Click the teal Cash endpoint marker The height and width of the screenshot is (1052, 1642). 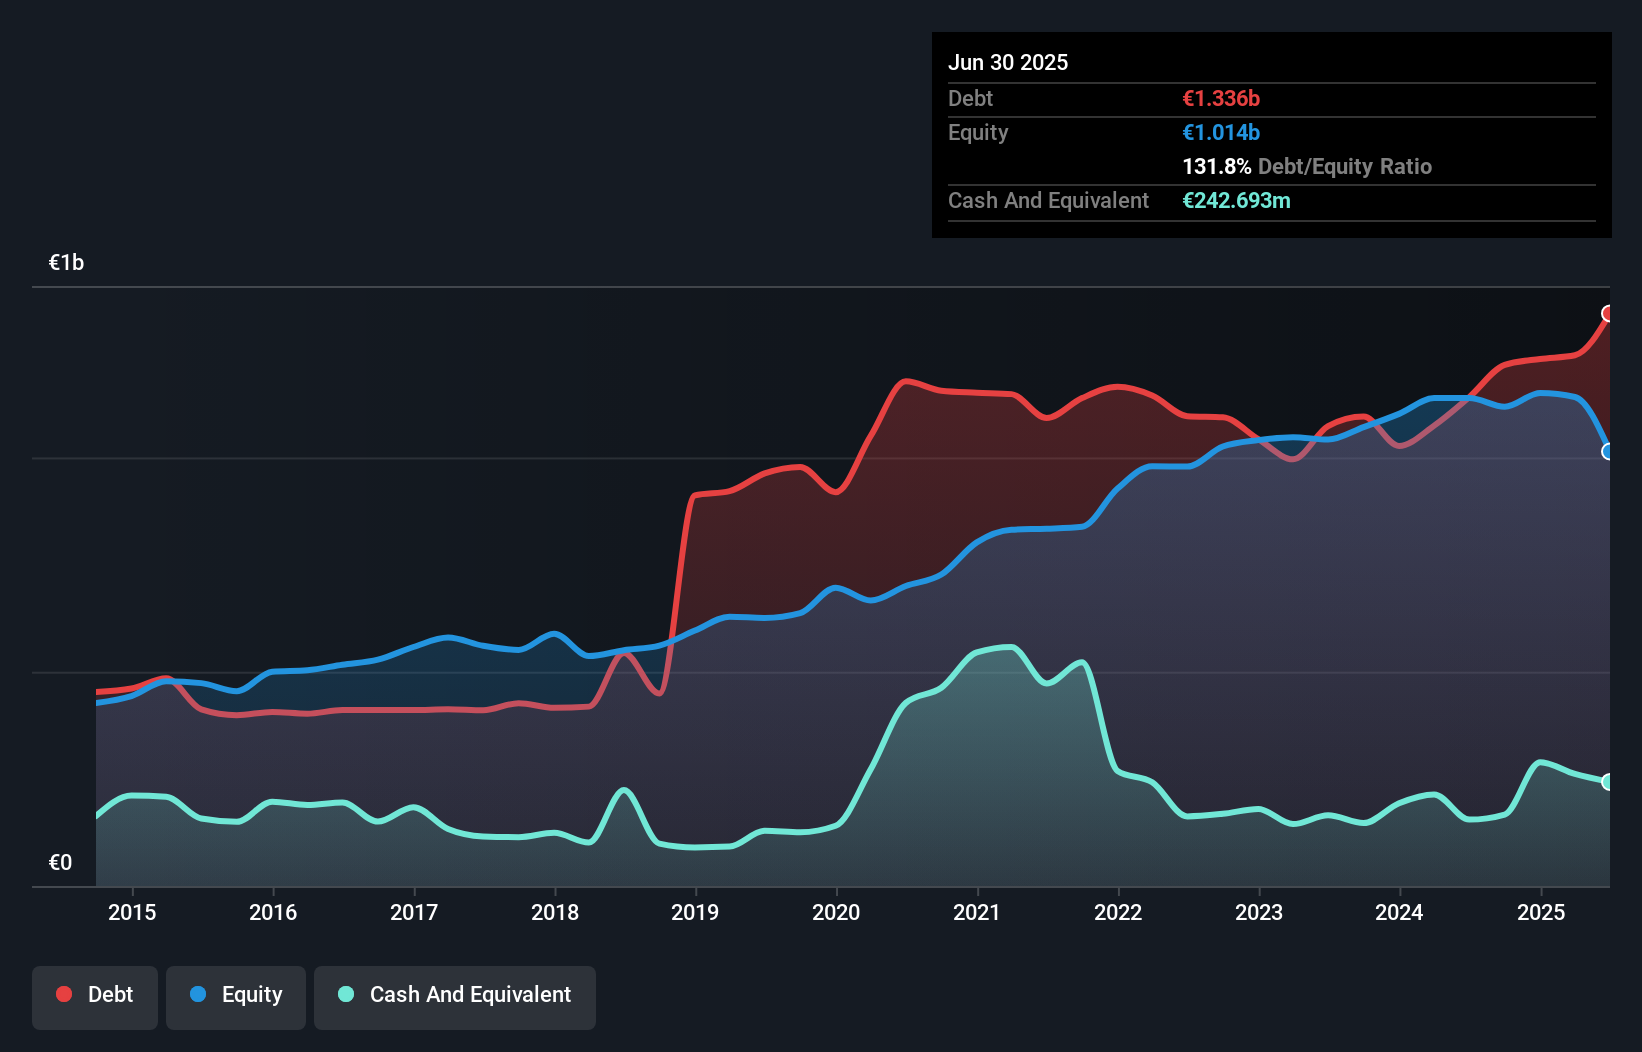pyautogui.click(x=1608, y=782)
